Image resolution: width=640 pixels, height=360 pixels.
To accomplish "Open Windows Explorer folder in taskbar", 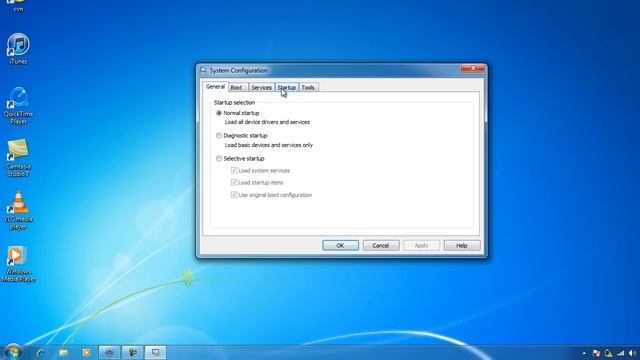I will 63,352.
